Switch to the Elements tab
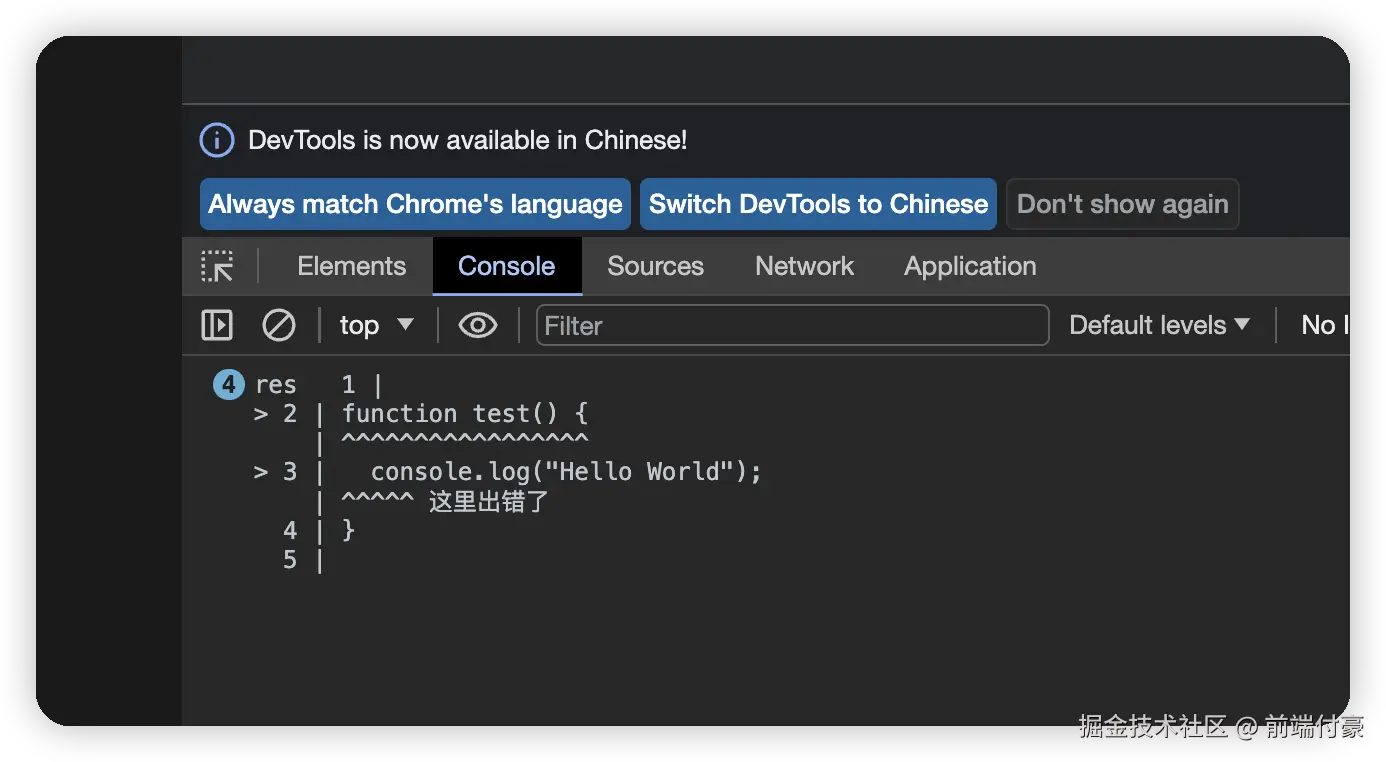 click(352, 266)
